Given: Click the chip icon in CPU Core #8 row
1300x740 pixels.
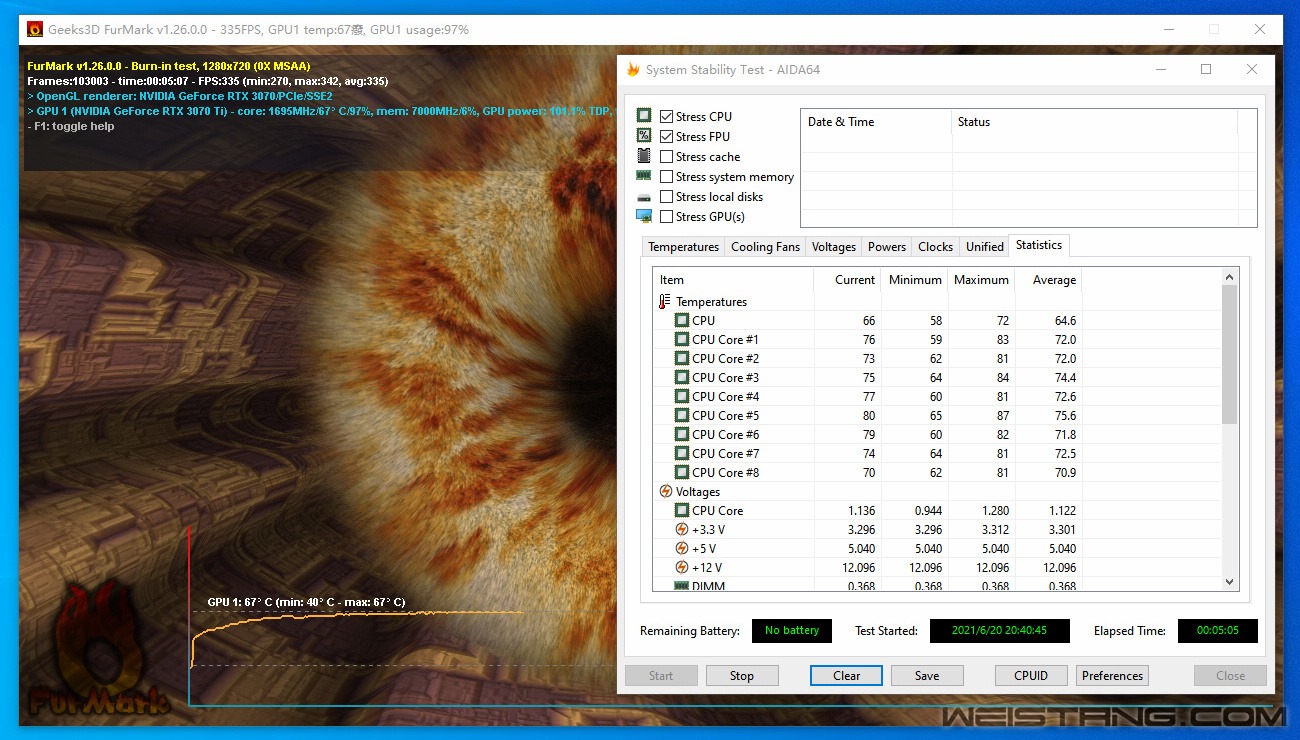Looking at the screenshot, I should tap(682, 472).
